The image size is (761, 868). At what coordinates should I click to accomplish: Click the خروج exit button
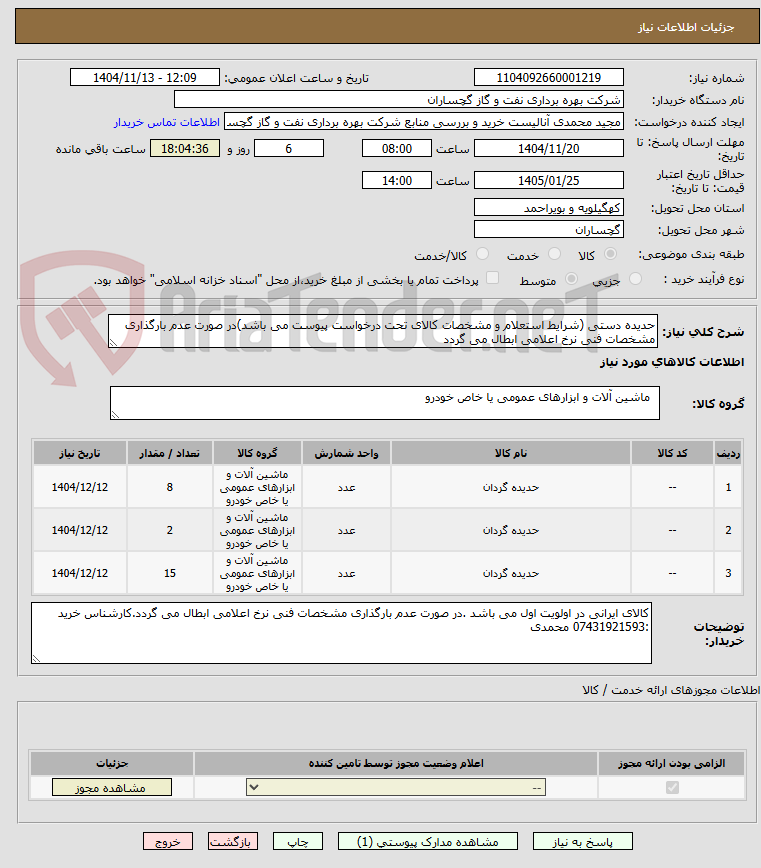[x=168, y=841]
